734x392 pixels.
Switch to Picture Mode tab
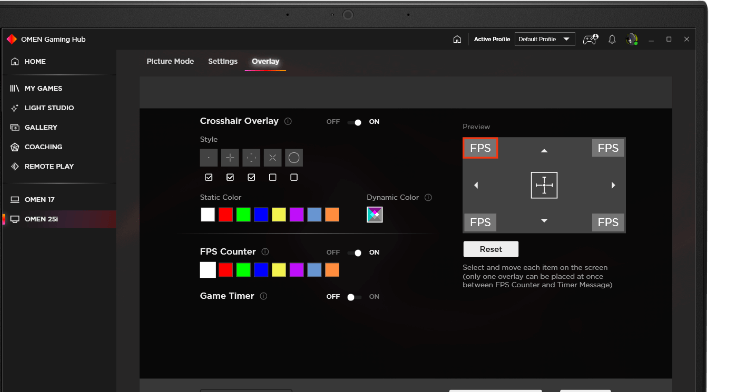pos(170,61)
